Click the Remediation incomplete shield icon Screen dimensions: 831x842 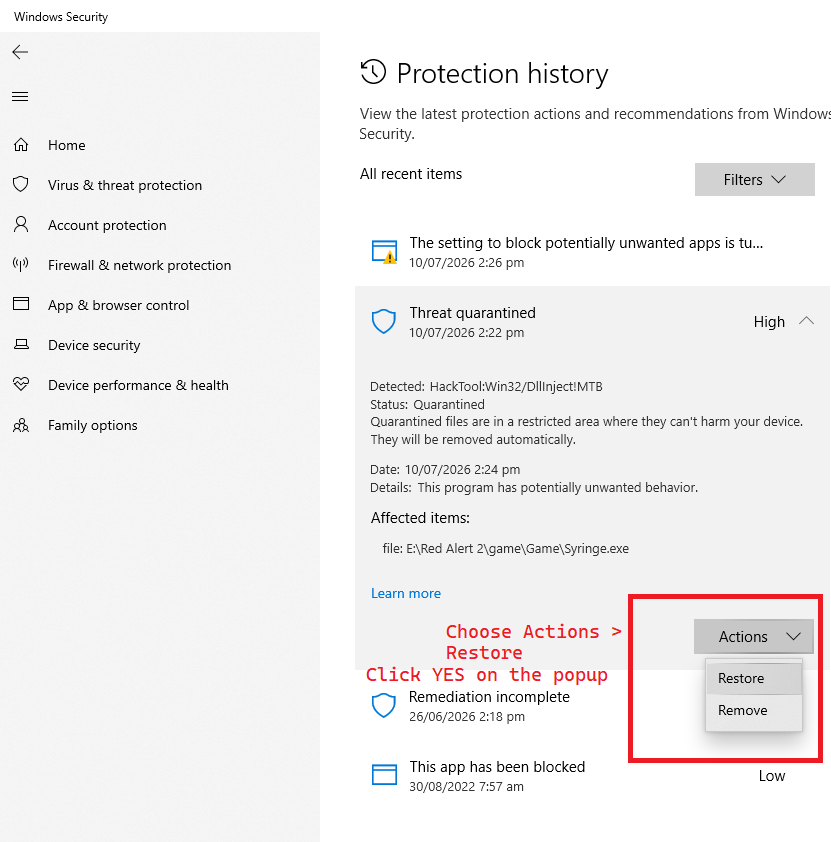tap(384, 706)
